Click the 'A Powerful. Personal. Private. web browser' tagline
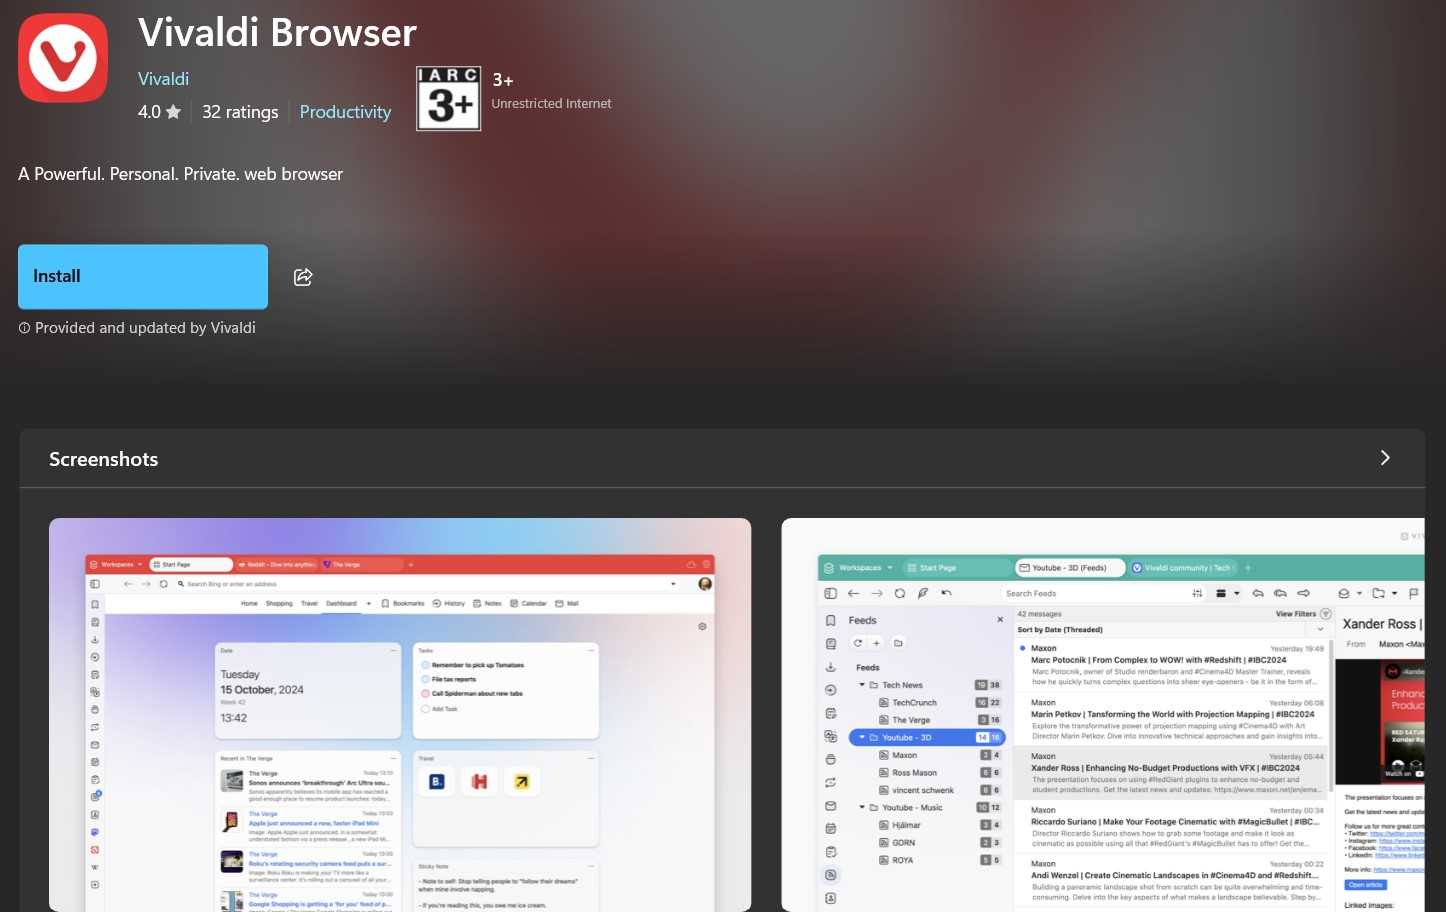 pyautogui.click(x=180, y=174)
